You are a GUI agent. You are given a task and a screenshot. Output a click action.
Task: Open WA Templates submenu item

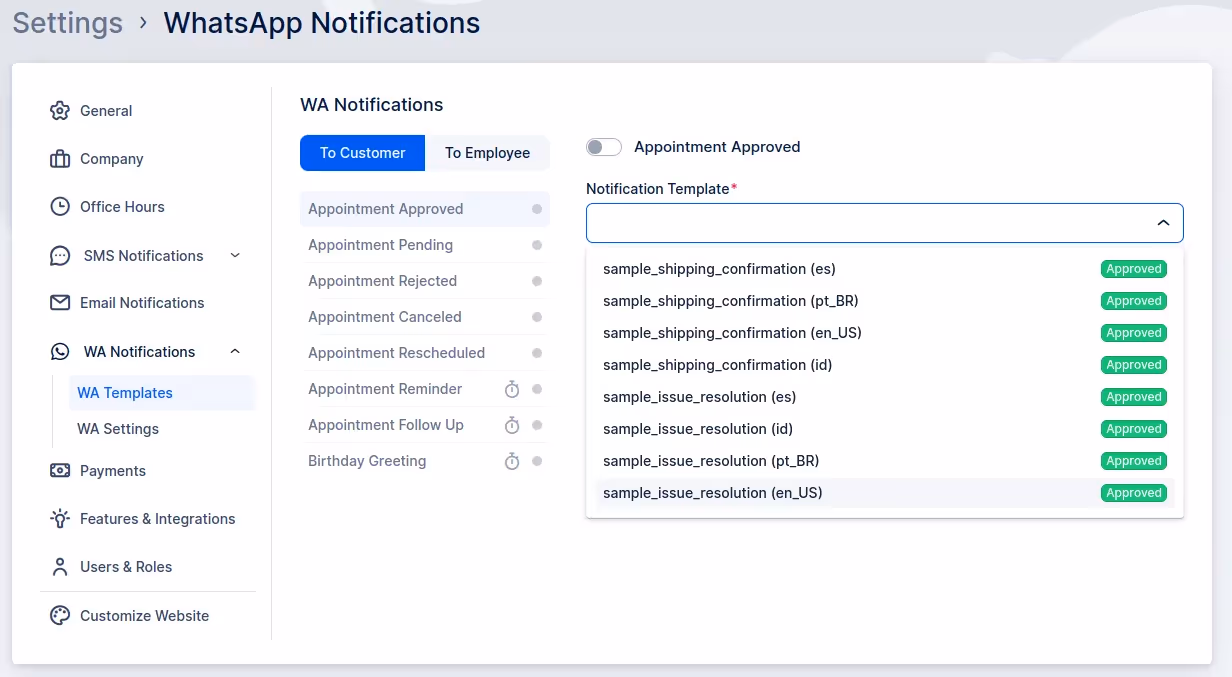pos(162,393)
